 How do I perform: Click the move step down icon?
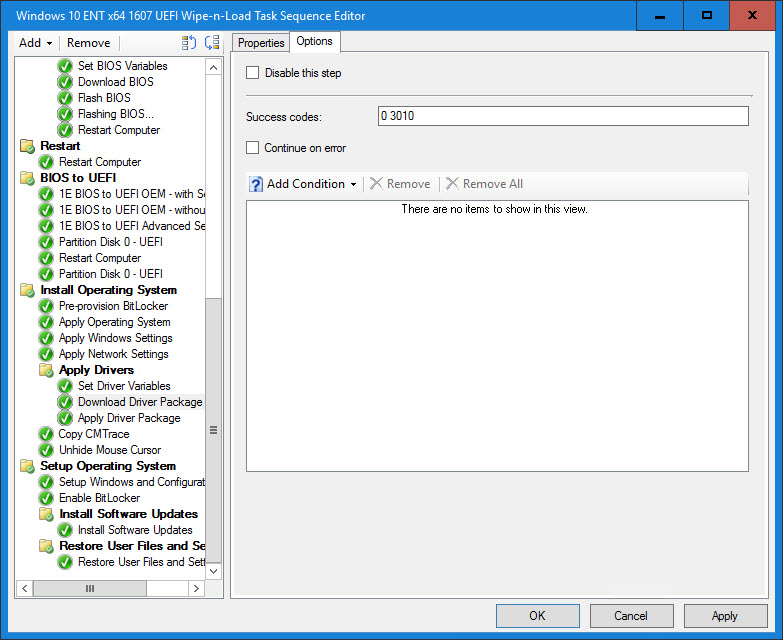pyautogui.click(x=211, y=43)
